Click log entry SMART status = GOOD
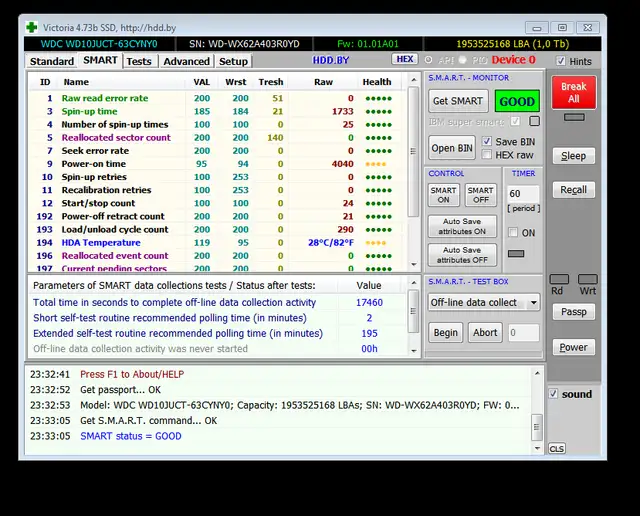Image resolution: width=640 pixels, height=516 pixels. 131,436
